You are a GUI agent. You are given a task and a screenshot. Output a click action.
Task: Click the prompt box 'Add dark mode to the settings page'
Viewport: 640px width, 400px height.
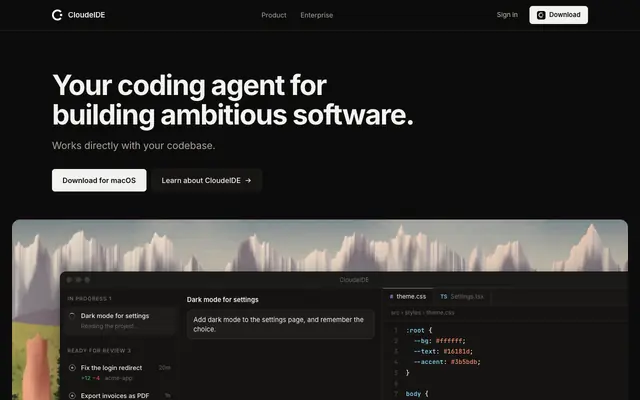pos(280,324)
